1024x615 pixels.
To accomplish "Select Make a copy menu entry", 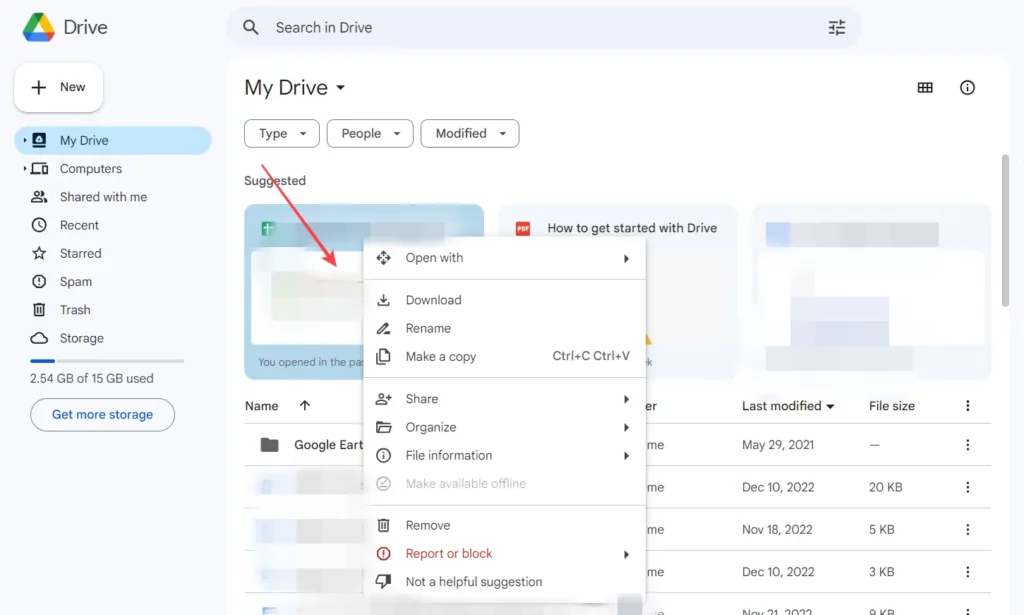I will pos(504,356).
